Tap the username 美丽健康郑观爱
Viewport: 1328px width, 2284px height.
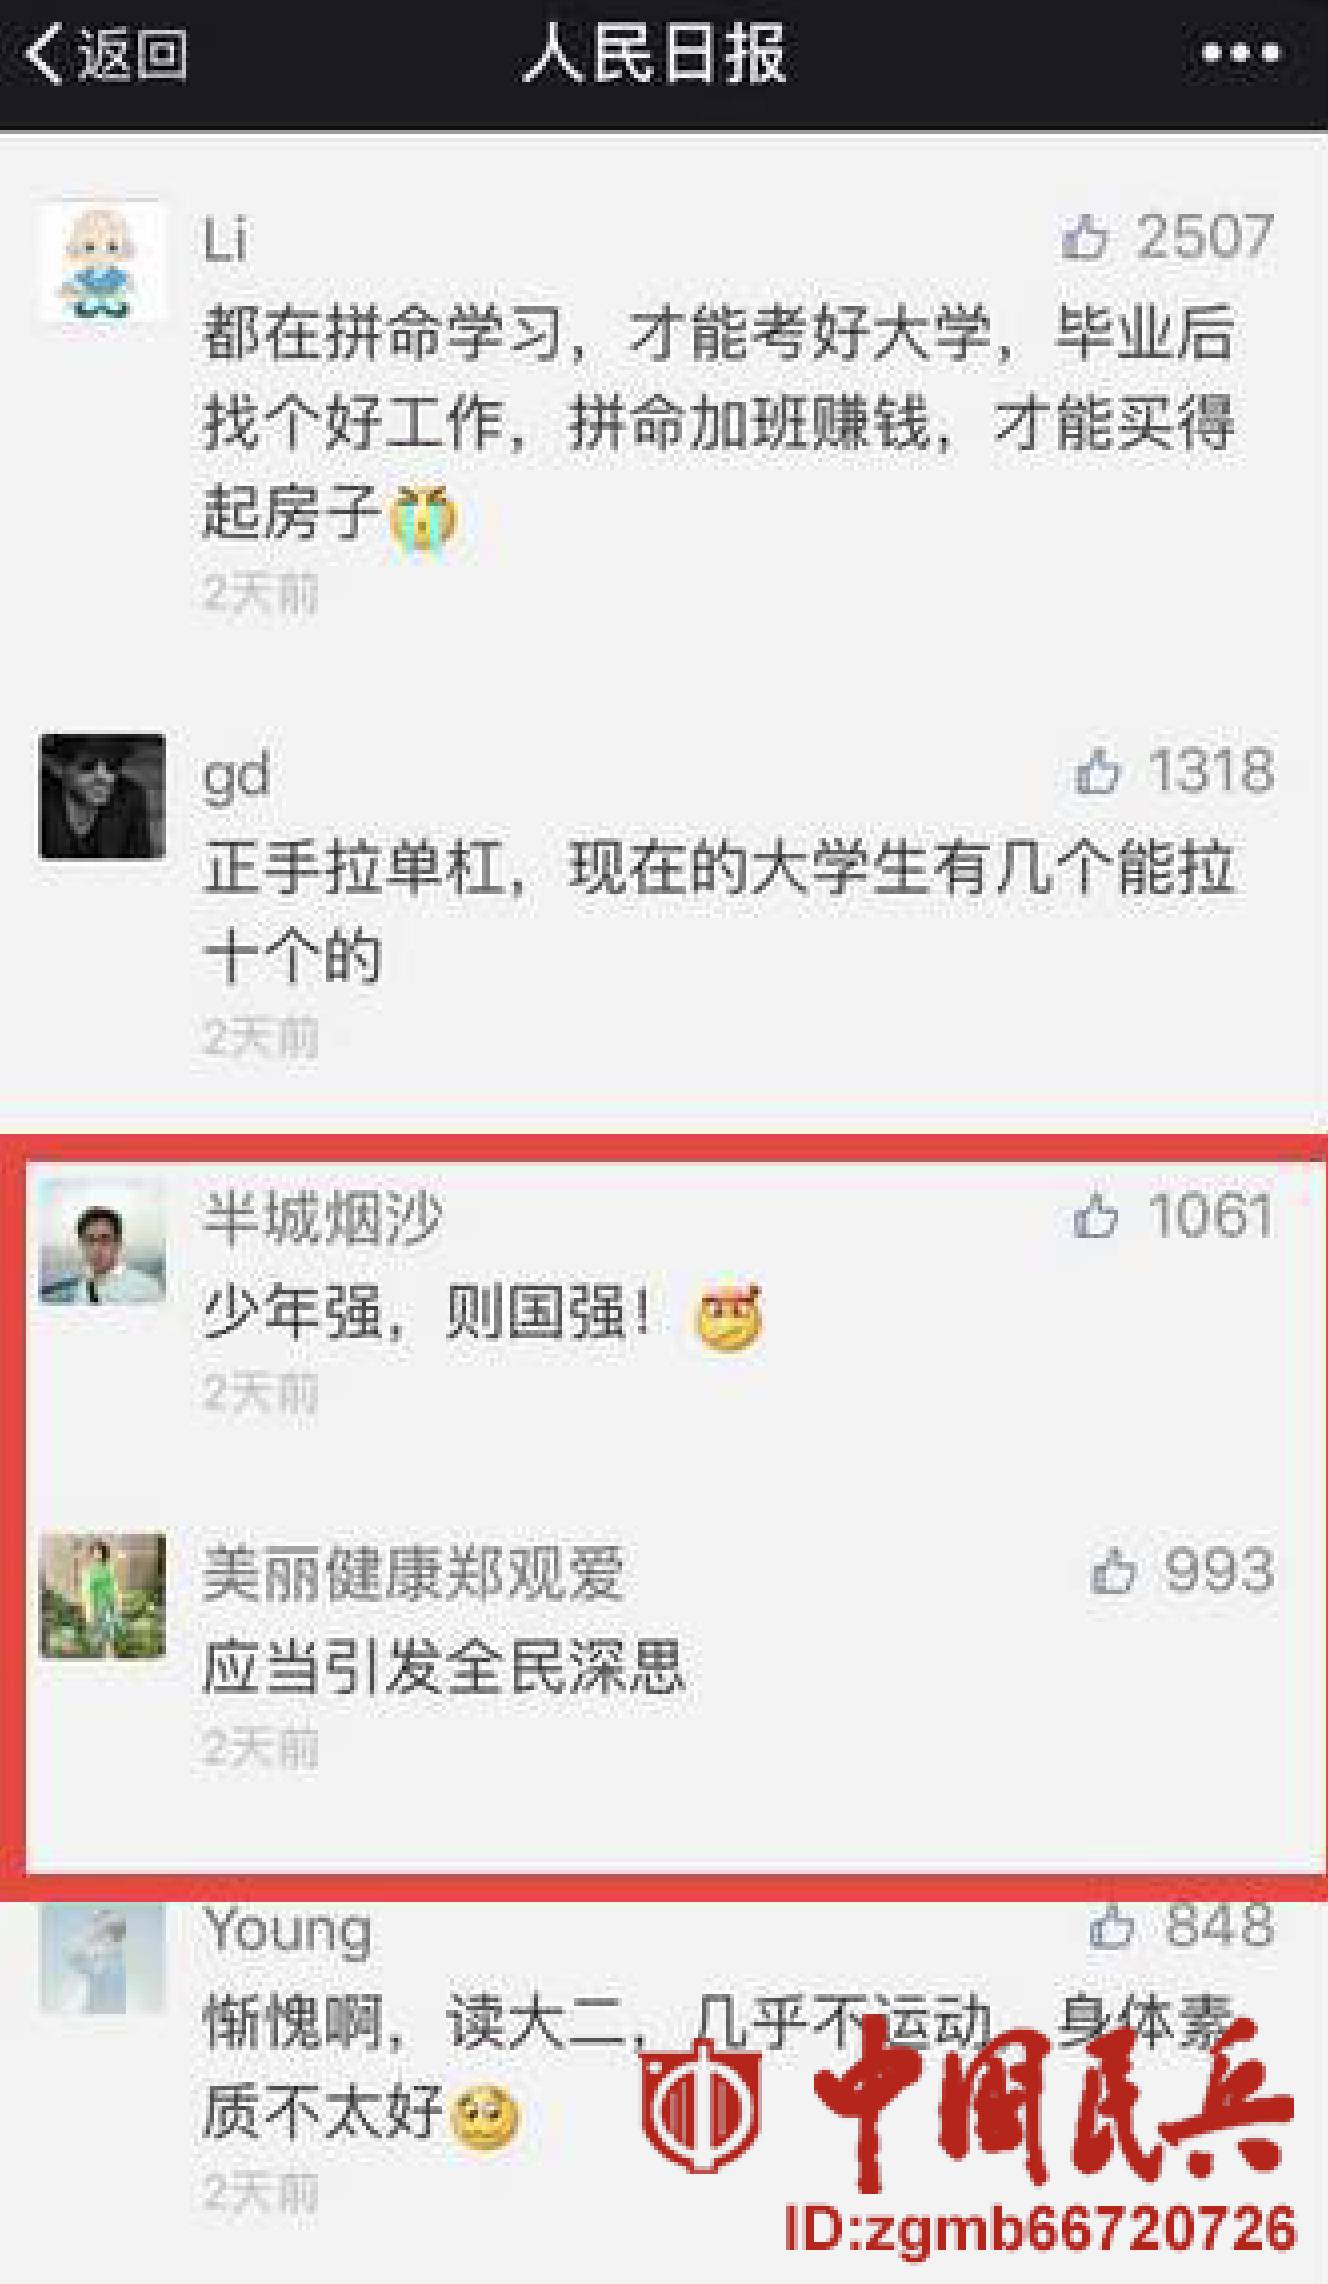point(414,1572)
